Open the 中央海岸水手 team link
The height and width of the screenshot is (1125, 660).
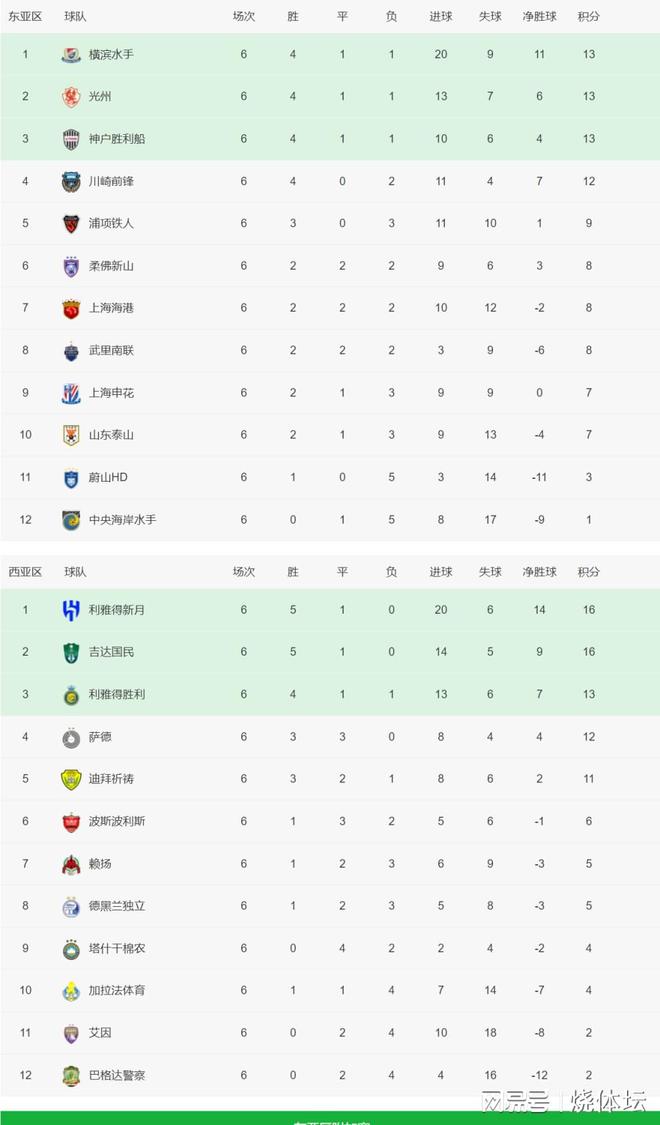[x=123, y=519]
